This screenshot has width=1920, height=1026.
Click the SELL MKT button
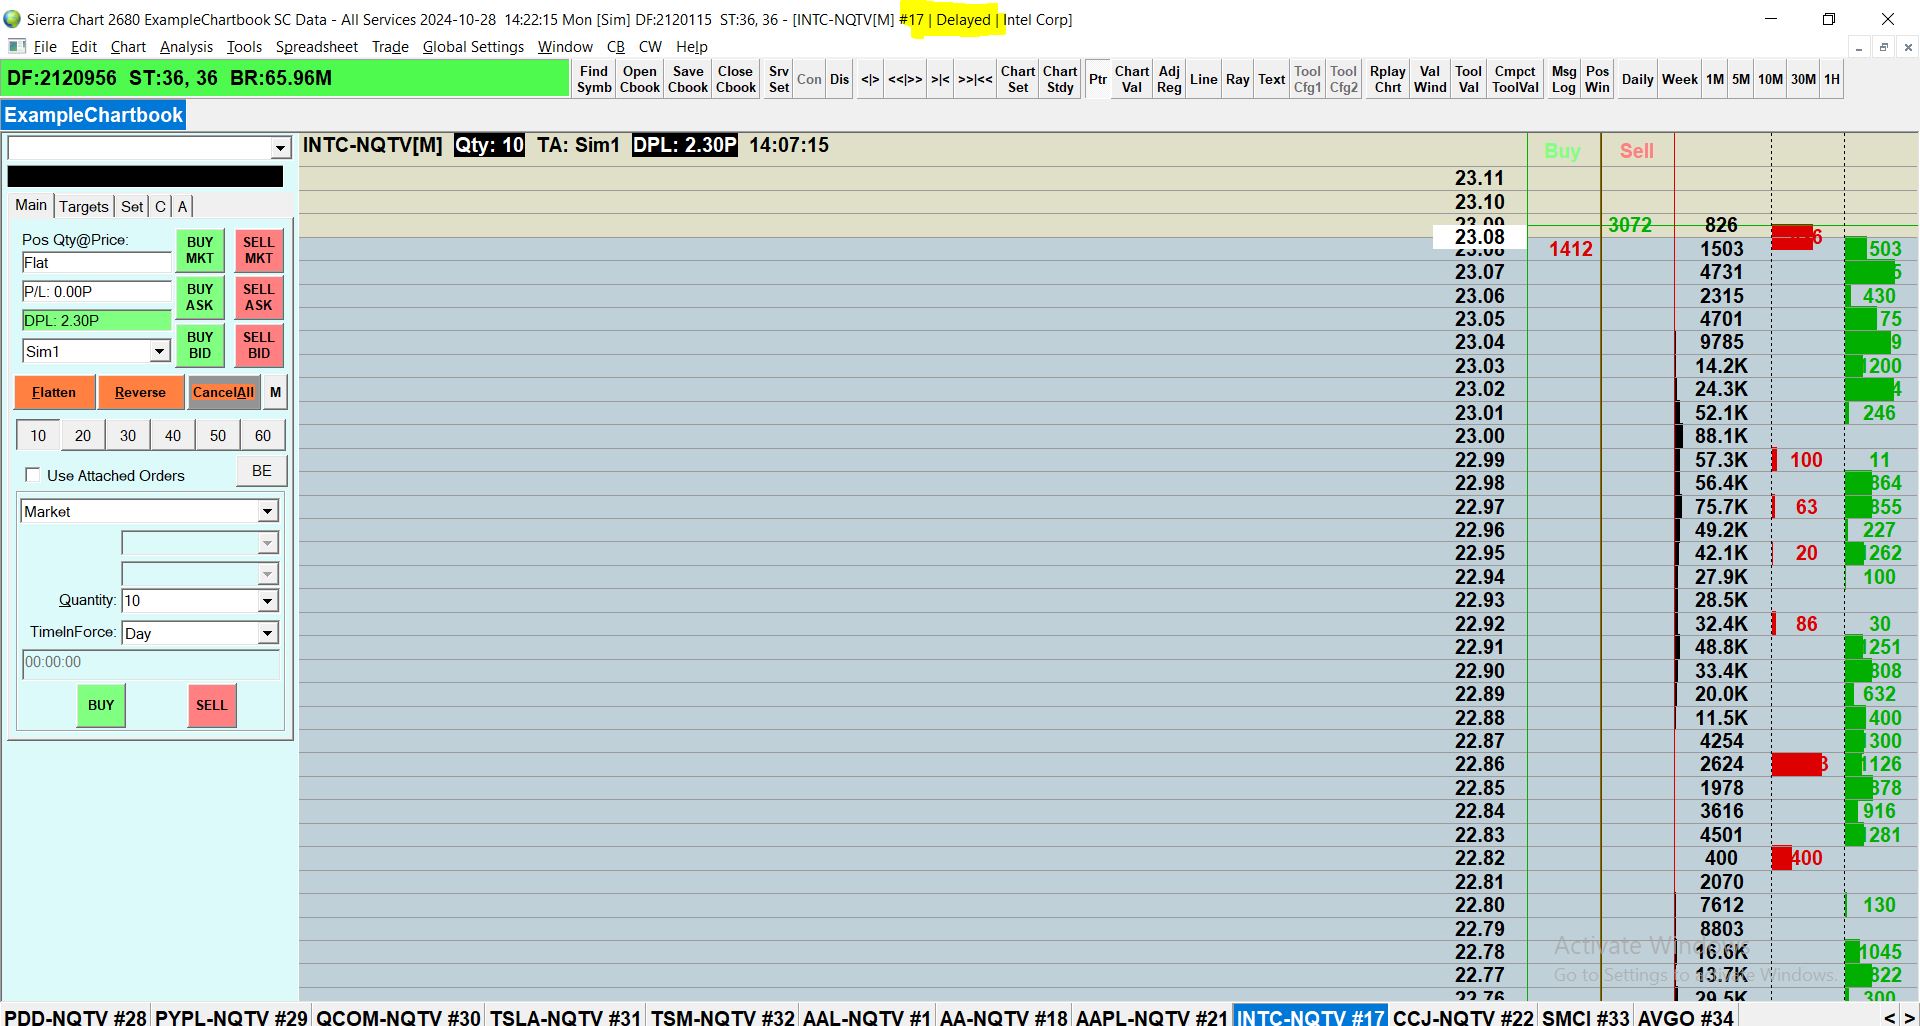pos(258,250)
